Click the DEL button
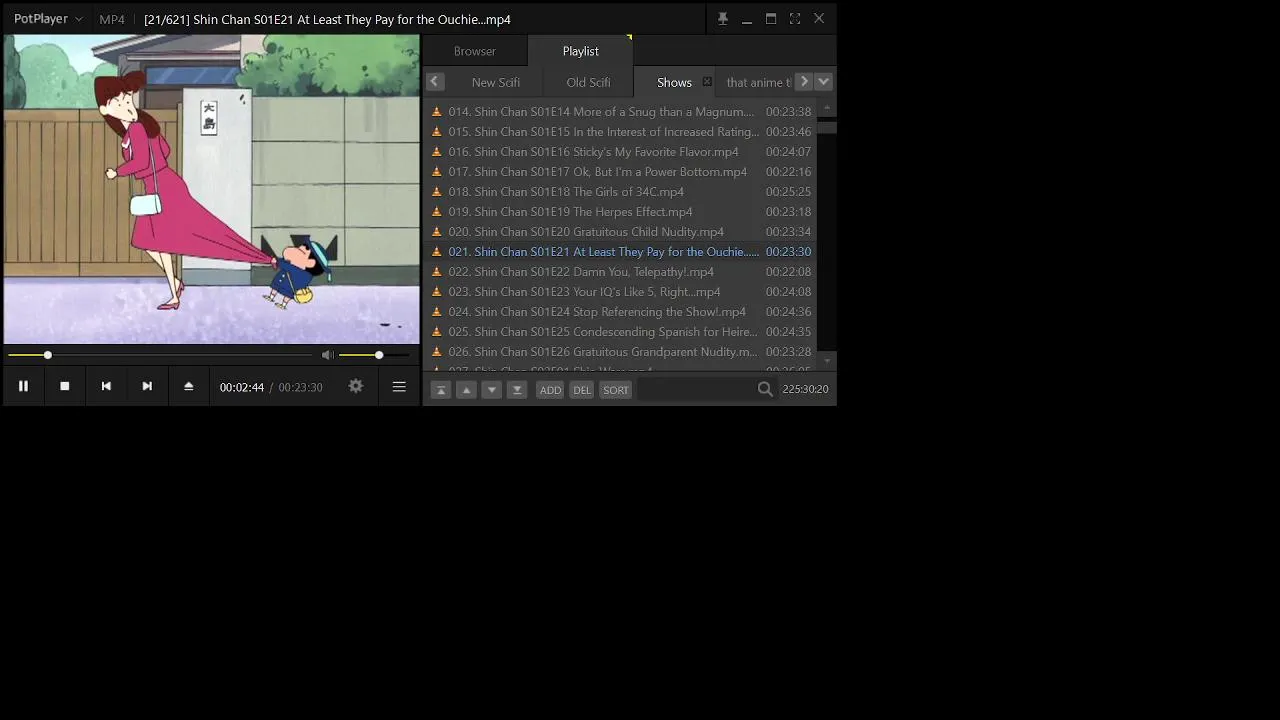The width and height of the screenshot is (1280, 720). click(x=582, y=390)
